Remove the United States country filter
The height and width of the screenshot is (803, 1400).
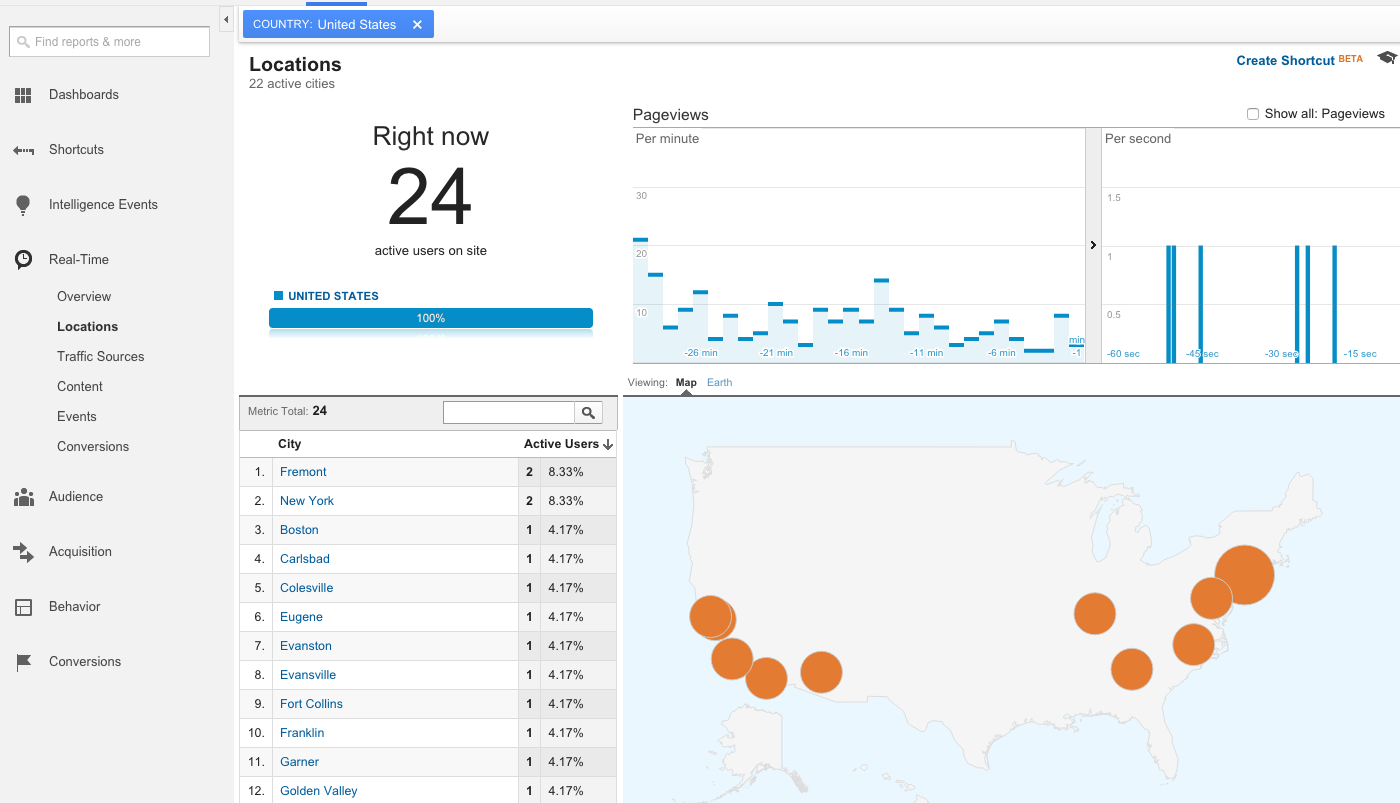click(x=417, y=25)
